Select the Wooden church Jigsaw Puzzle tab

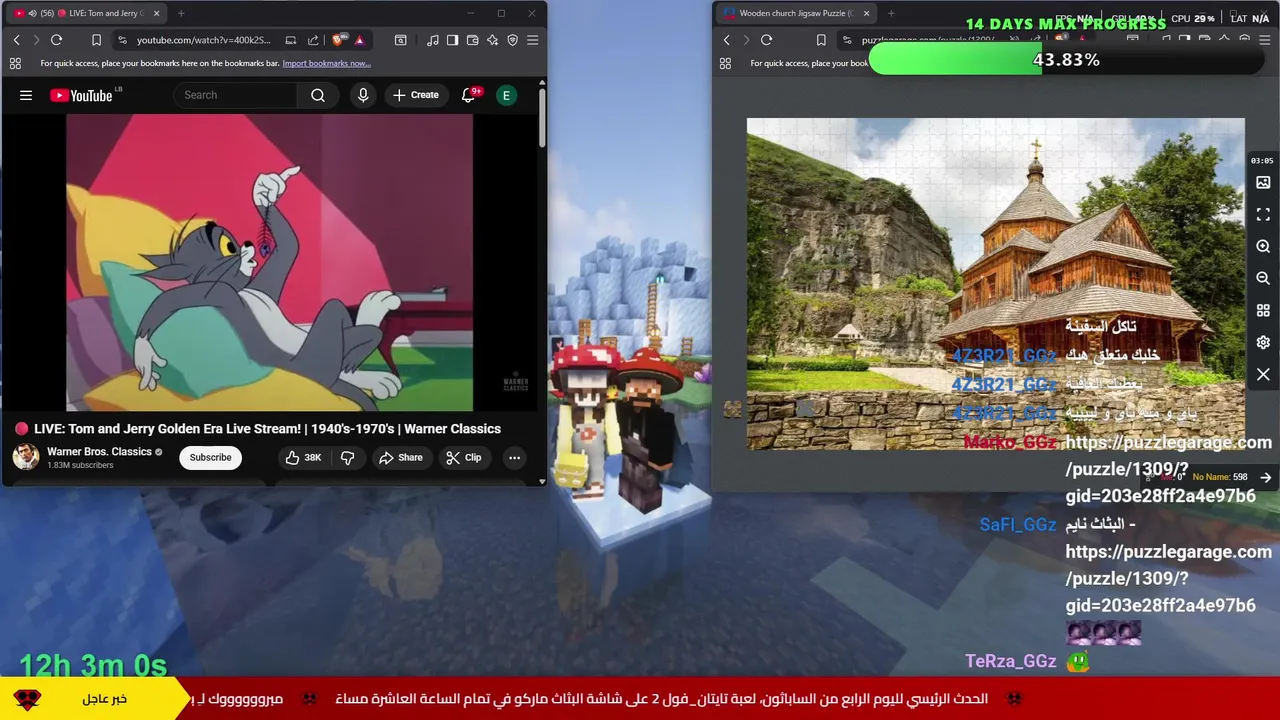(794, 13)
